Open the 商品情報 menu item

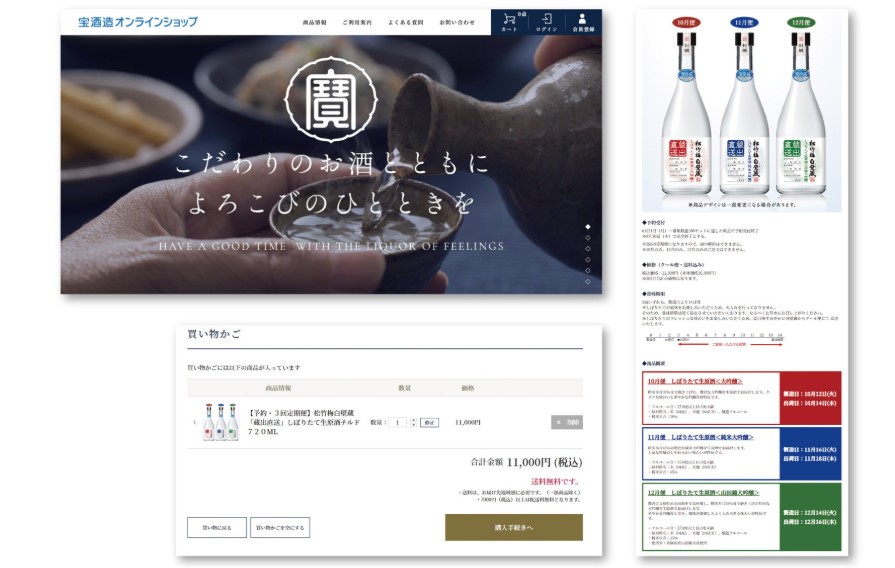[315, 22]
